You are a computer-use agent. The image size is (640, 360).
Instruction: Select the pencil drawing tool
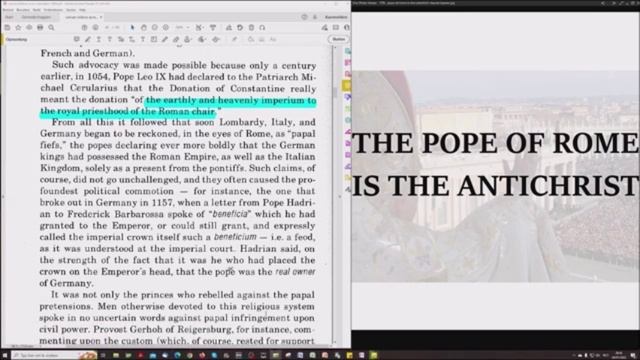[164, 39]
